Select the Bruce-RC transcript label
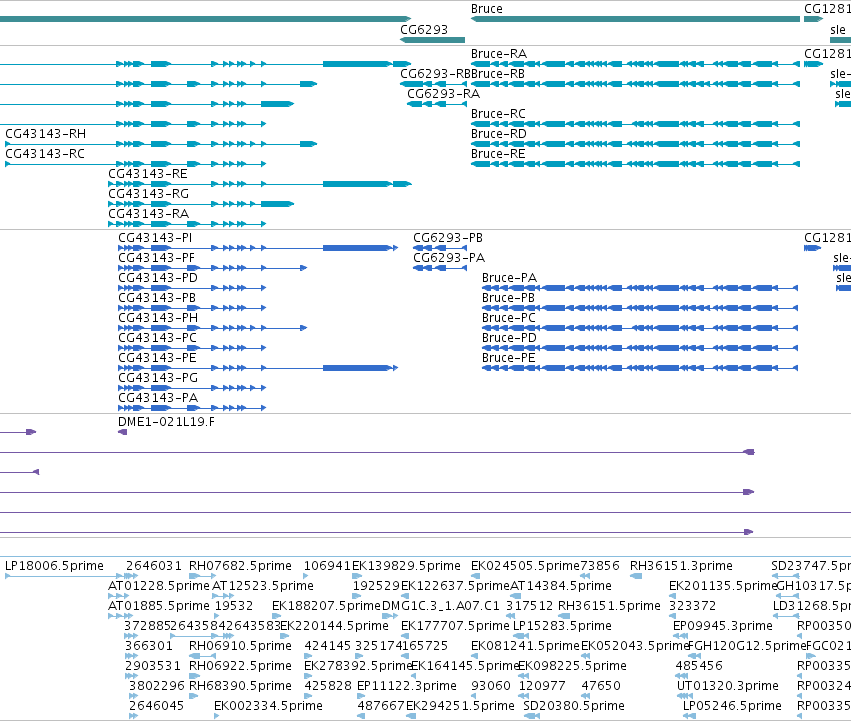Viewport: 851px width, 721px height. 498,115
